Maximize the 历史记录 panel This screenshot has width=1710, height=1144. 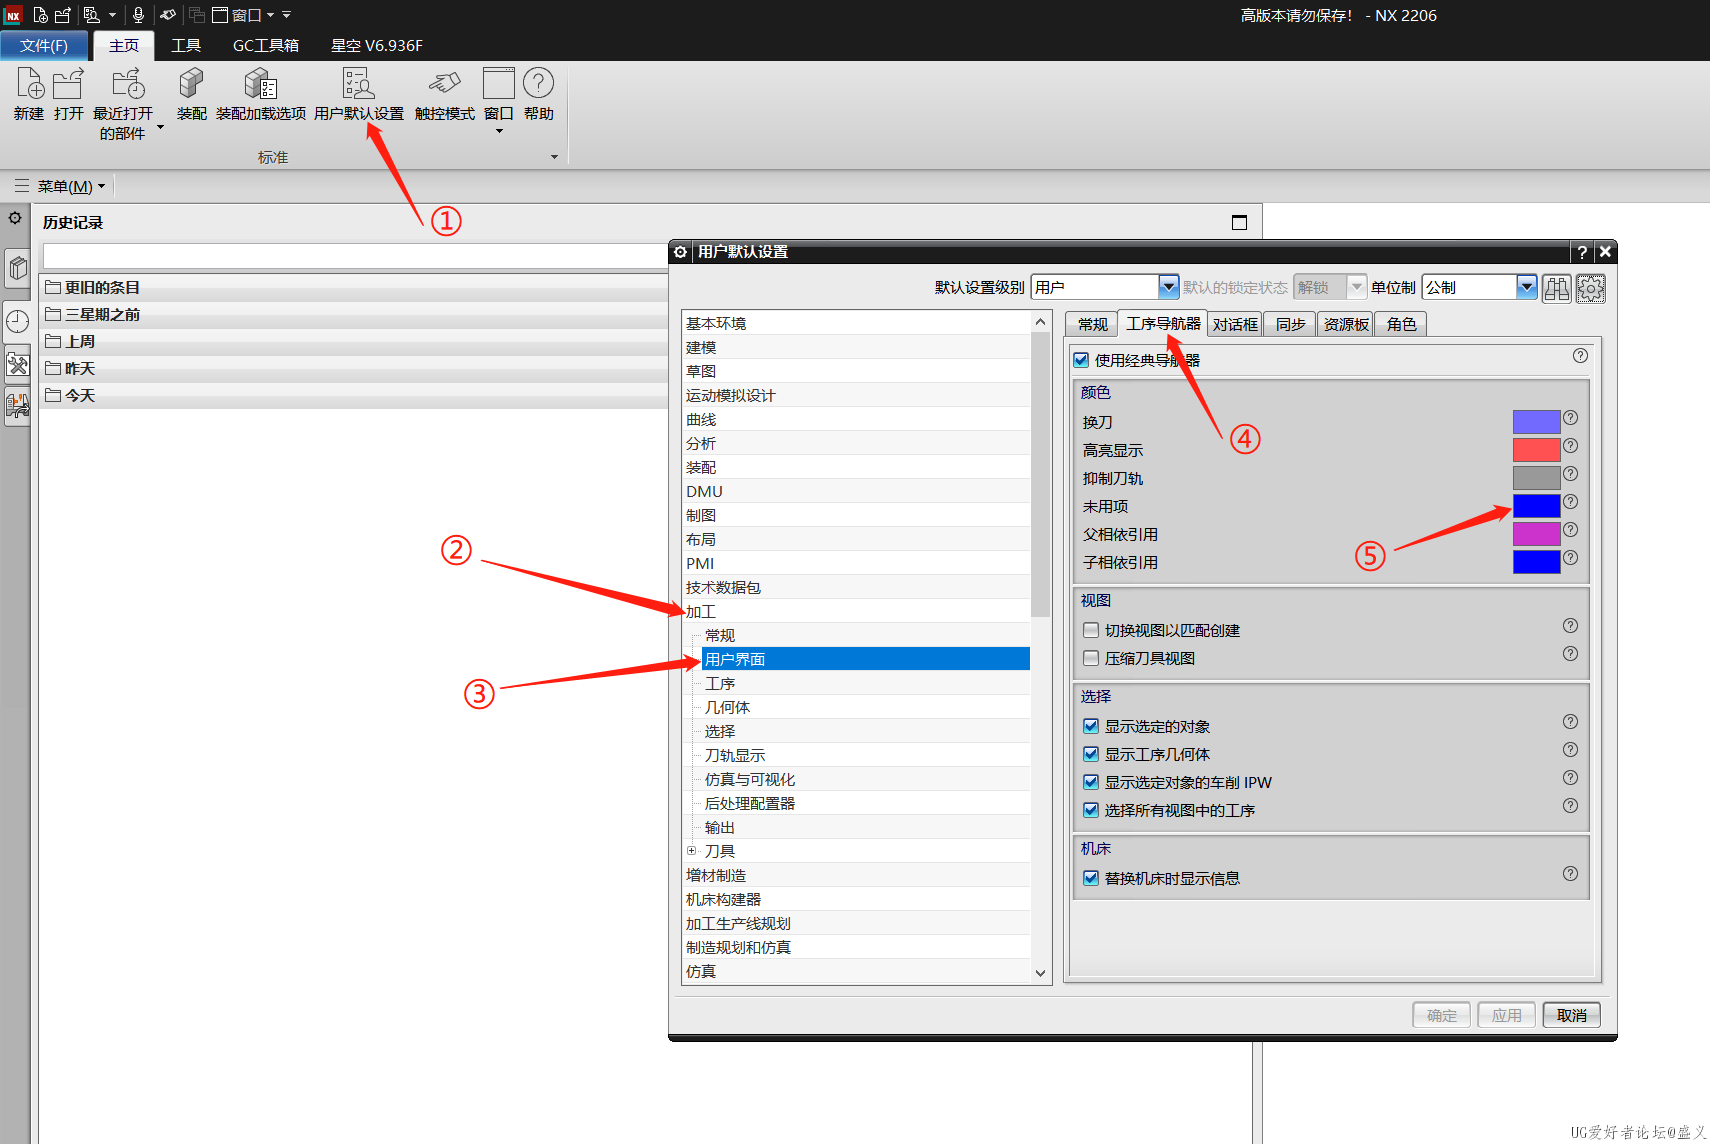click(x=1239, y=223)
